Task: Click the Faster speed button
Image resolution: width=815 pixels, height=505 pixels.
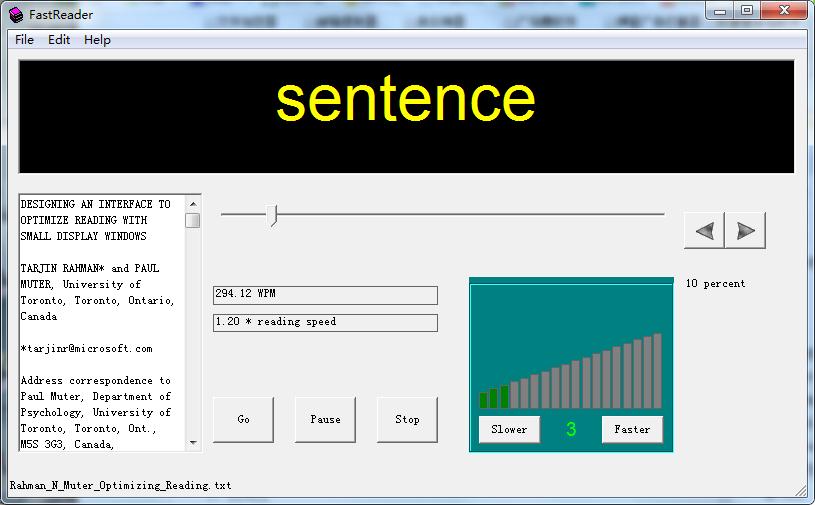Action: coord(632,429)
